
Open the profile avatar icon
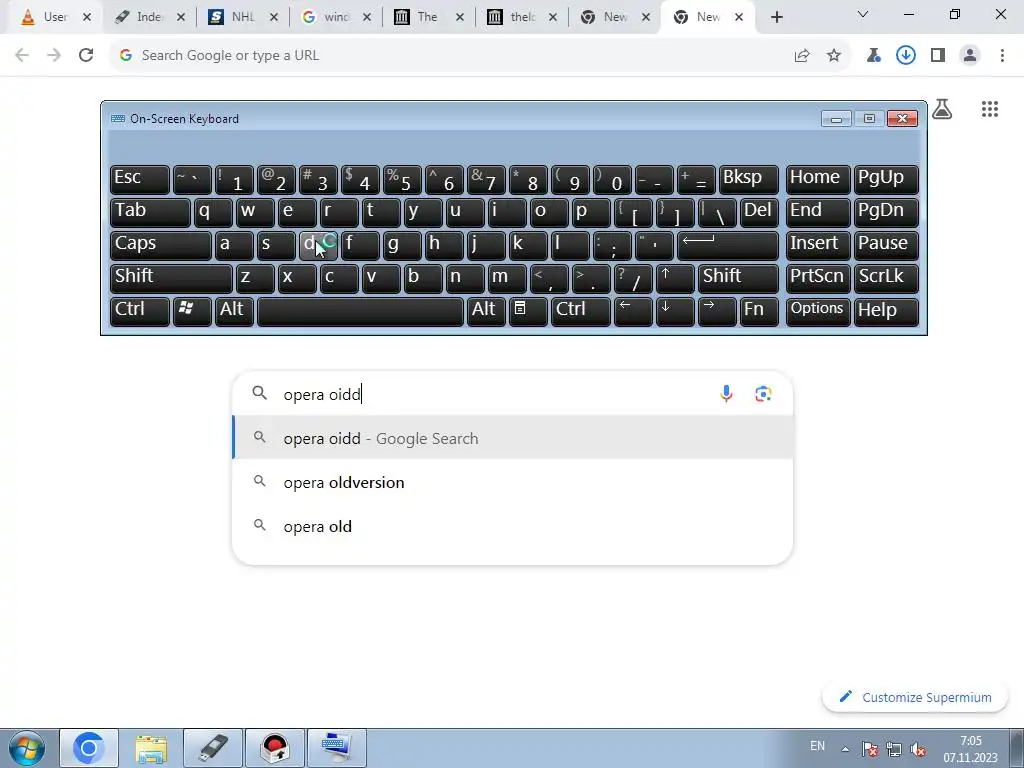point(970,56)
